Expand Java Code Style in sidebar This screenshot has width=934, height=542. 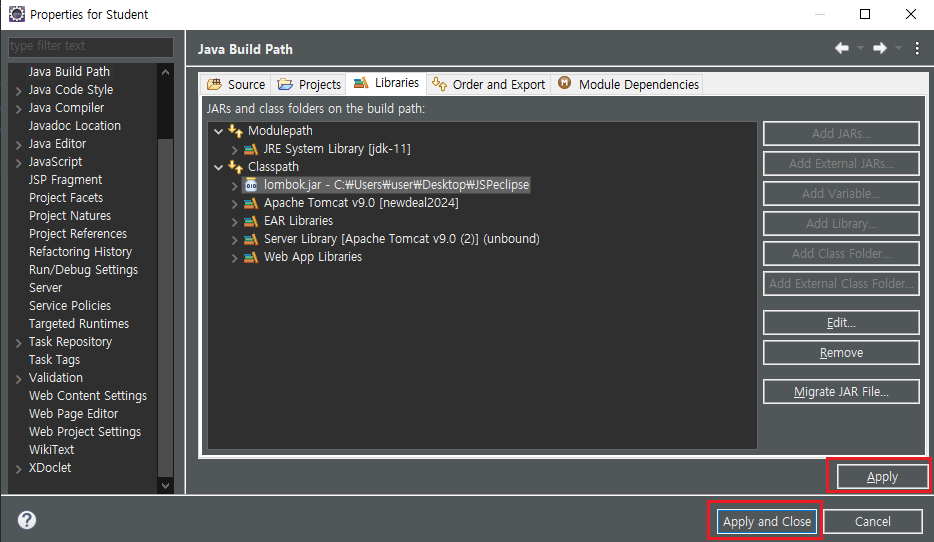click(18, 91)
